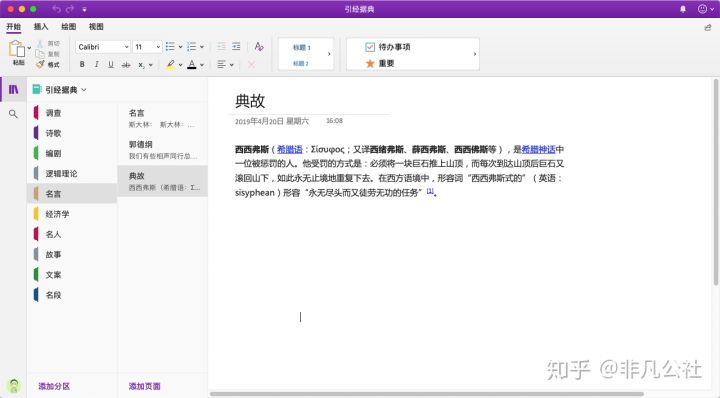This screenshot has width=720, height=398.
Task: Open the search magnifier in the sidebar
Action: (x=13, y=114)
